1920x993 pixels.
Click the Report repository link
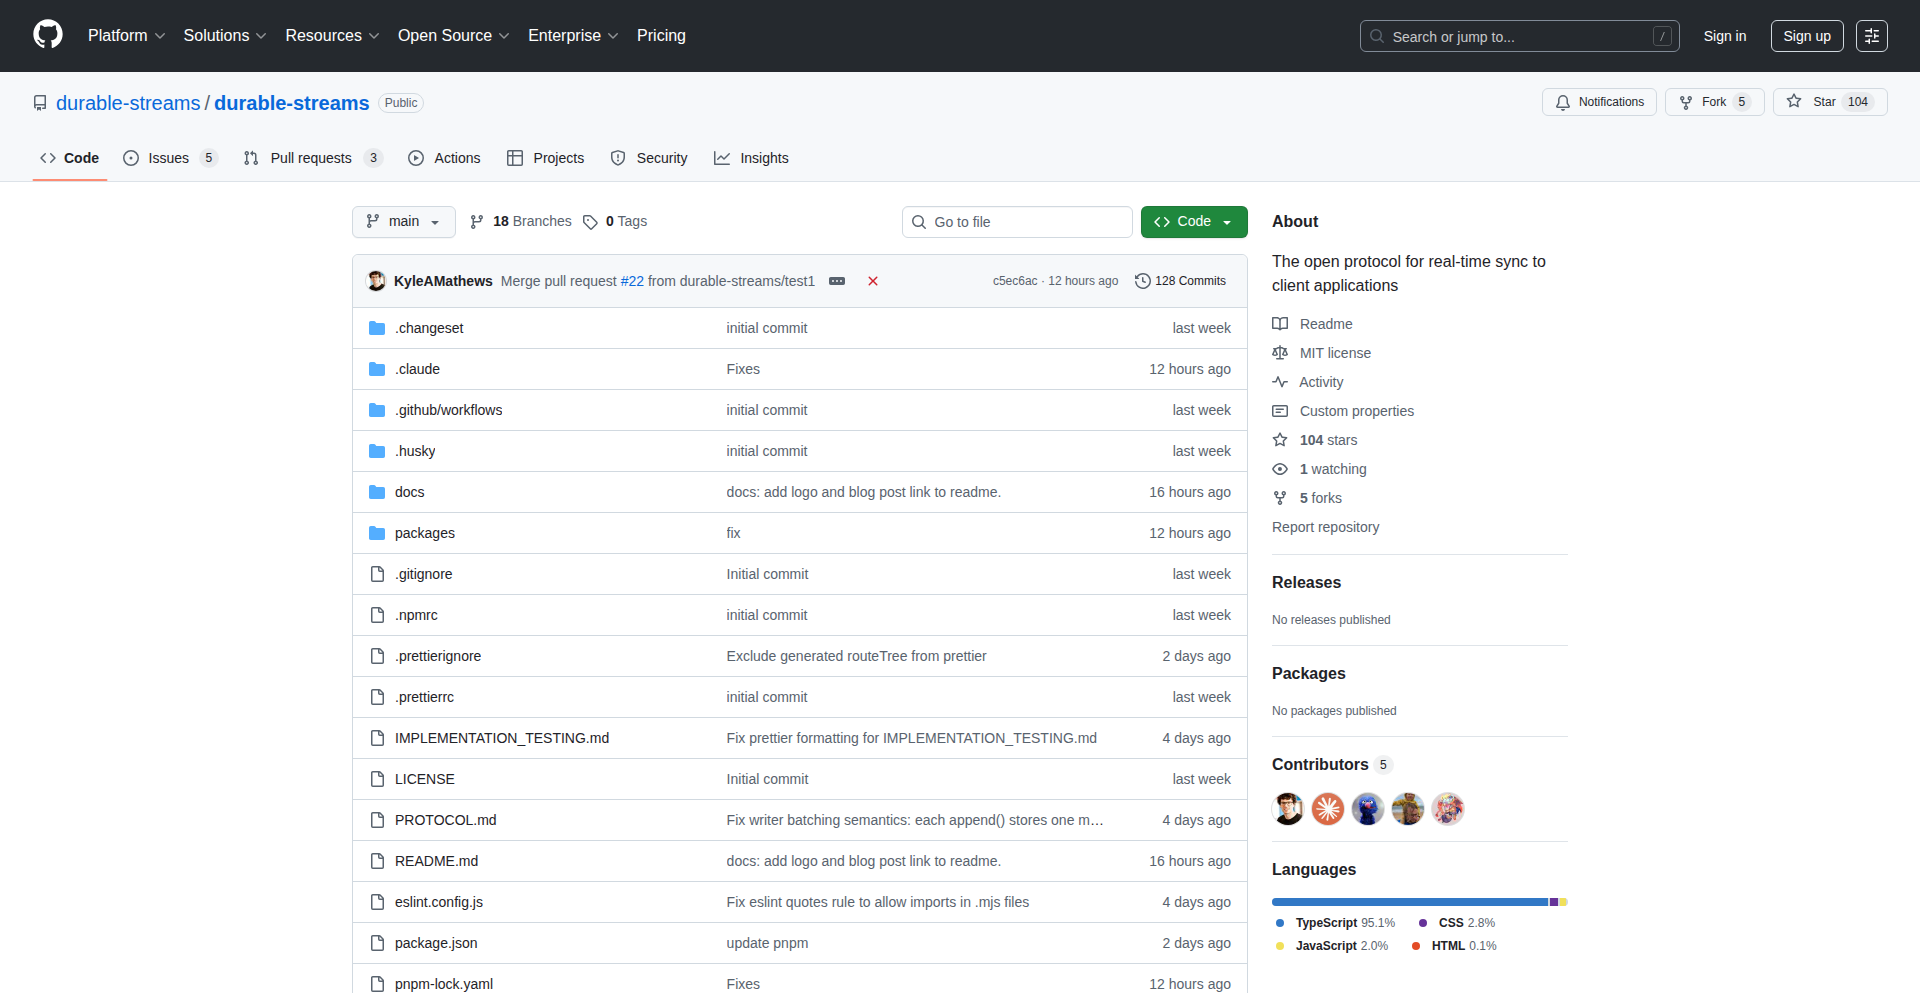tap(1325, 527)
